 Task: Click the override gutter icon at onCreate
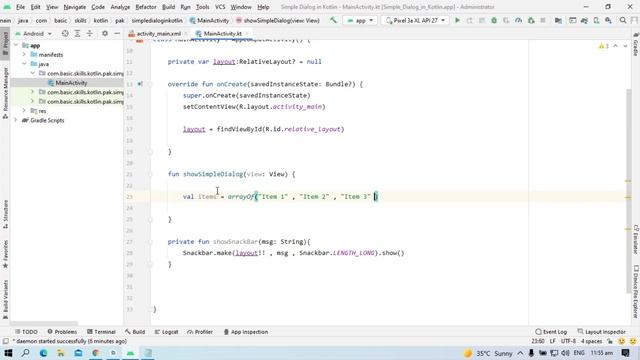140,84
